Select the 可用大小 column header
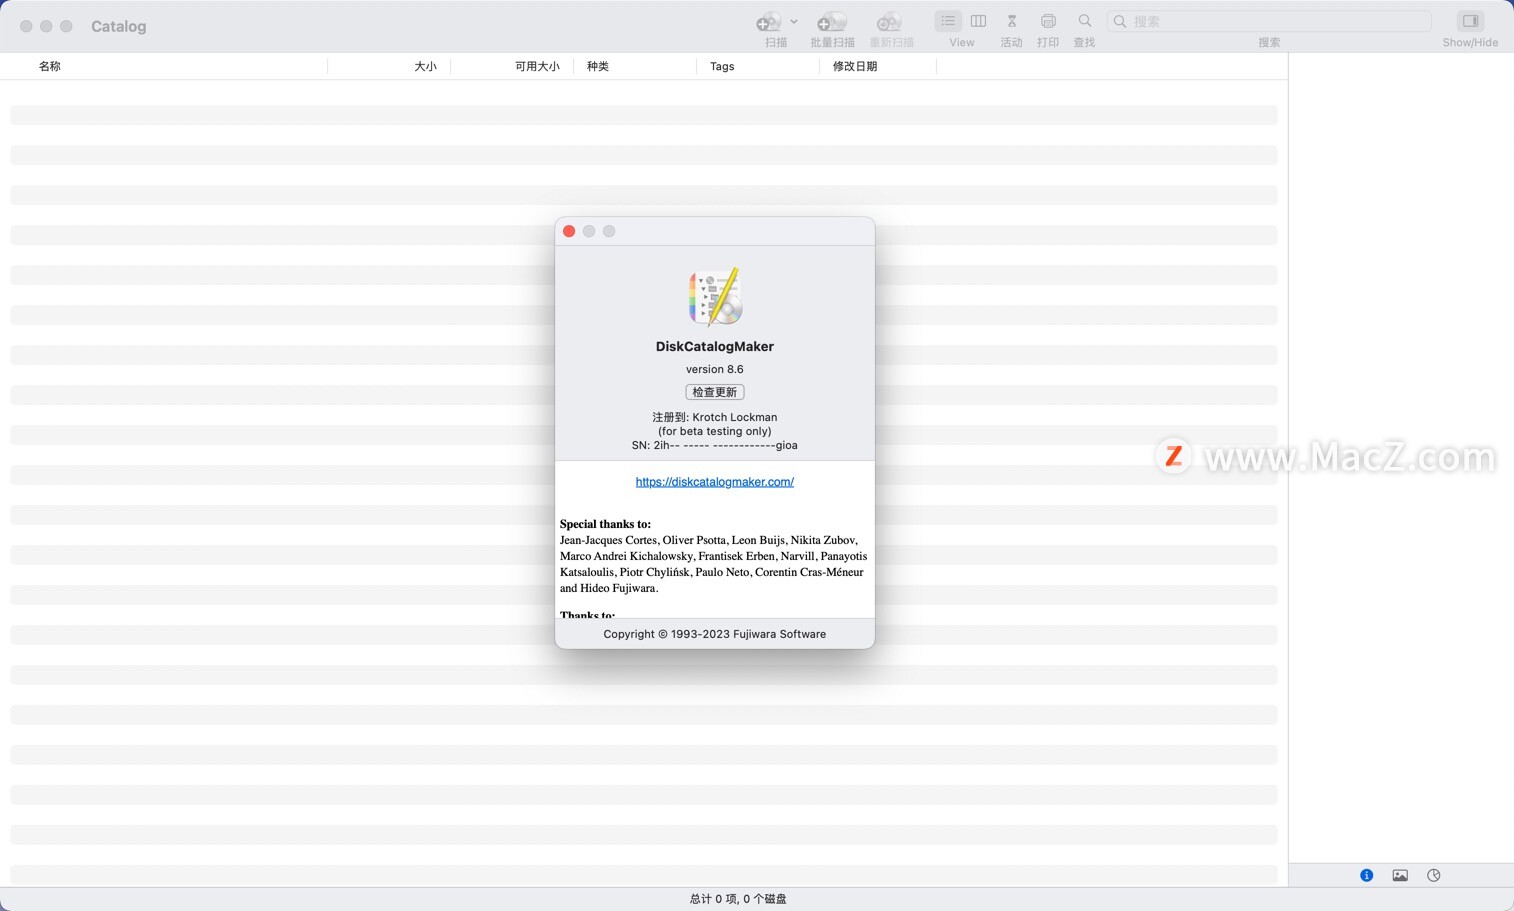This screenshot has height=911, width=1514. tap(538, 66)
